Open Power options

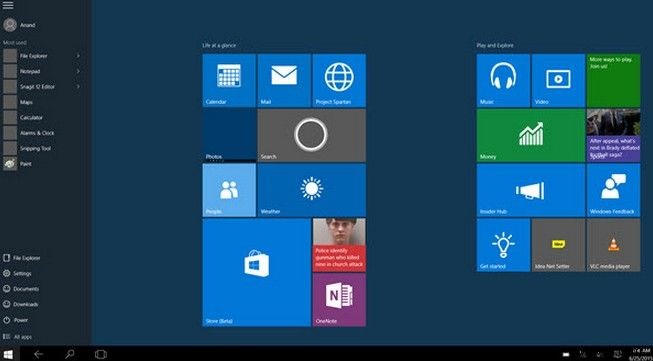click(x=15, y=320)
